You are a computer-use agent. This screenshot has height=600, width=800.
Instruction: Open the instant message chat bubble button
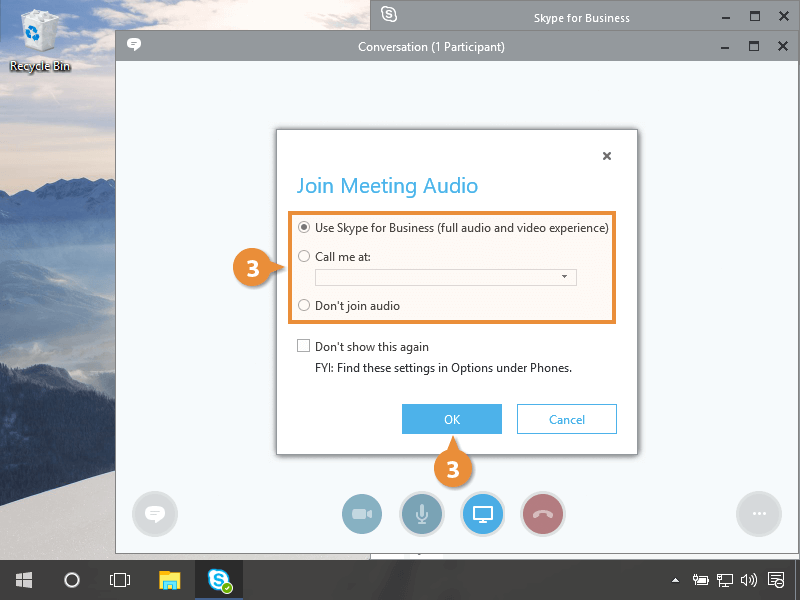pyautogui.click(x=154, y=515)
